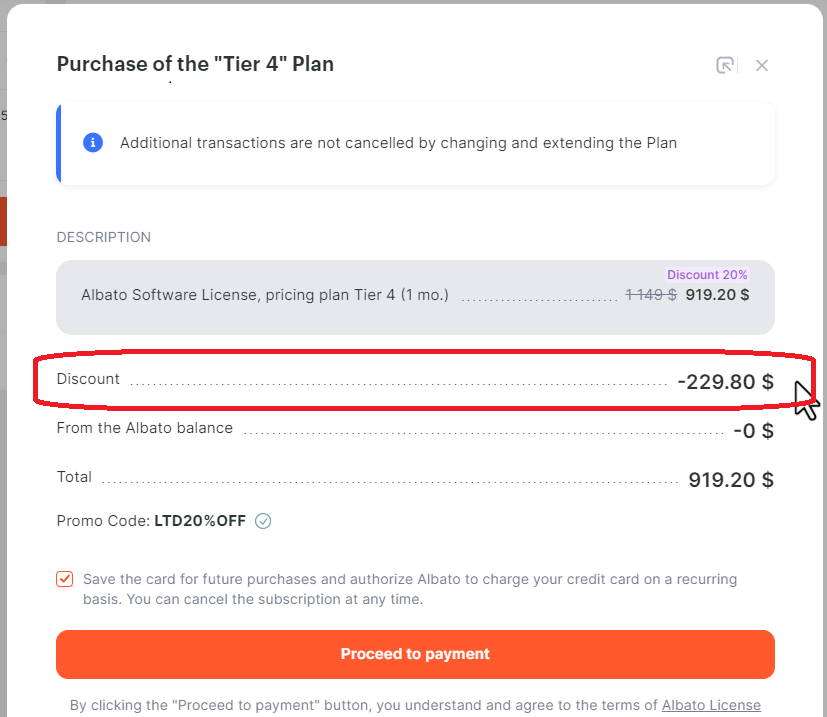Click the Additional transactions notice text
The image size is (827, 717).
coord(398,143)
